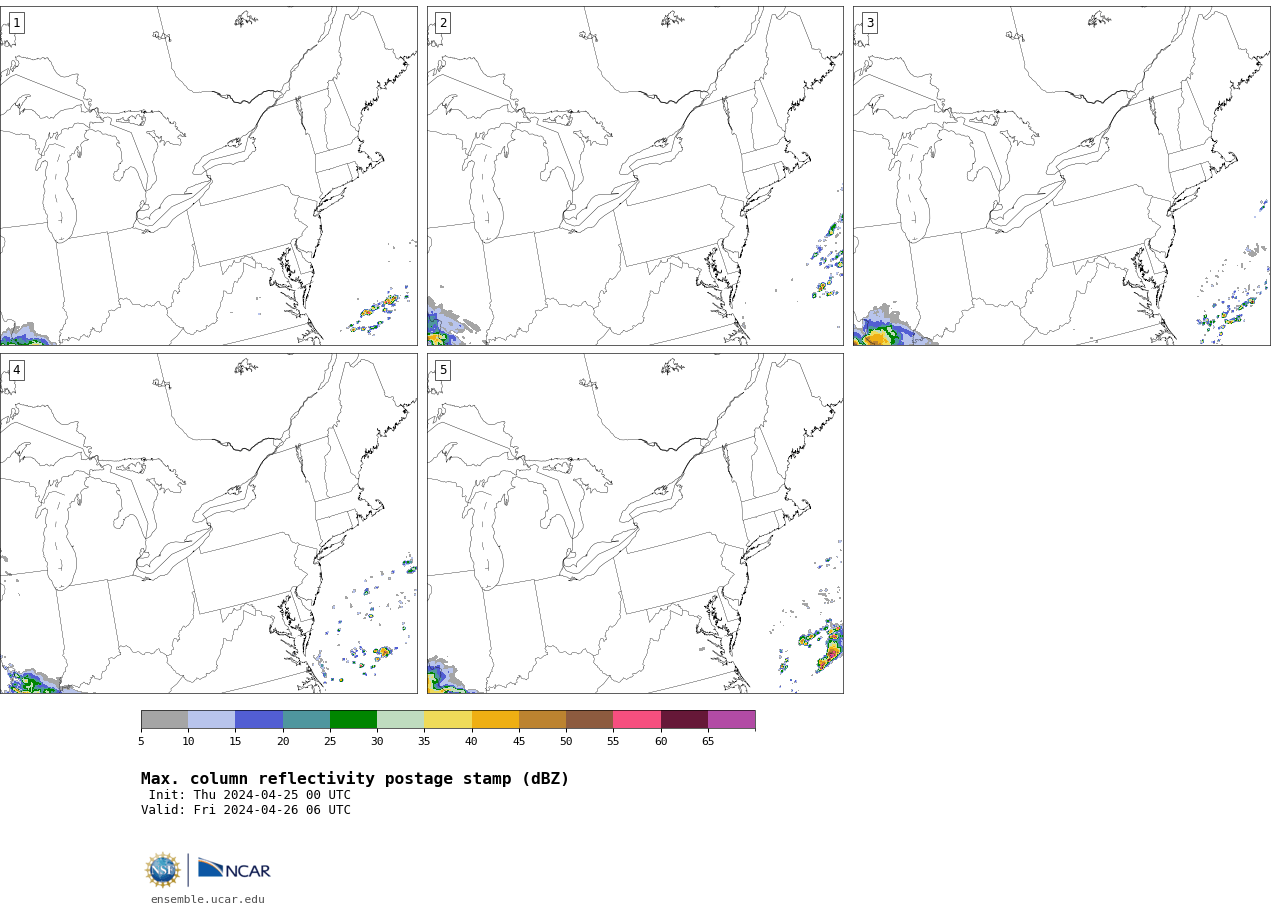Viewport: 1280px width, 910px height.
Task: Click the colorbar tick label 40
Action: [471, 741]
